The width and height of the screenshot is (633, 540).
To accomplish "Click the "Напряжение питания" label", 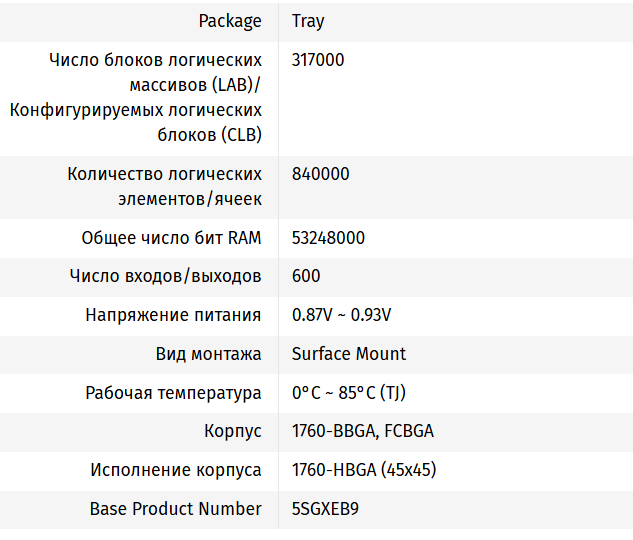I will click(174, 315).
